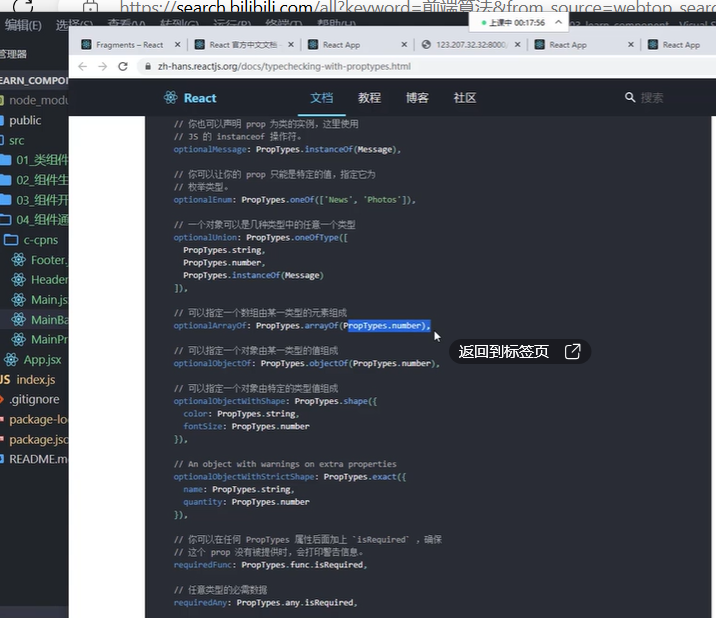
Task: Click the pop-out icon beside 返回到标签页
Action: pos(573,352)
